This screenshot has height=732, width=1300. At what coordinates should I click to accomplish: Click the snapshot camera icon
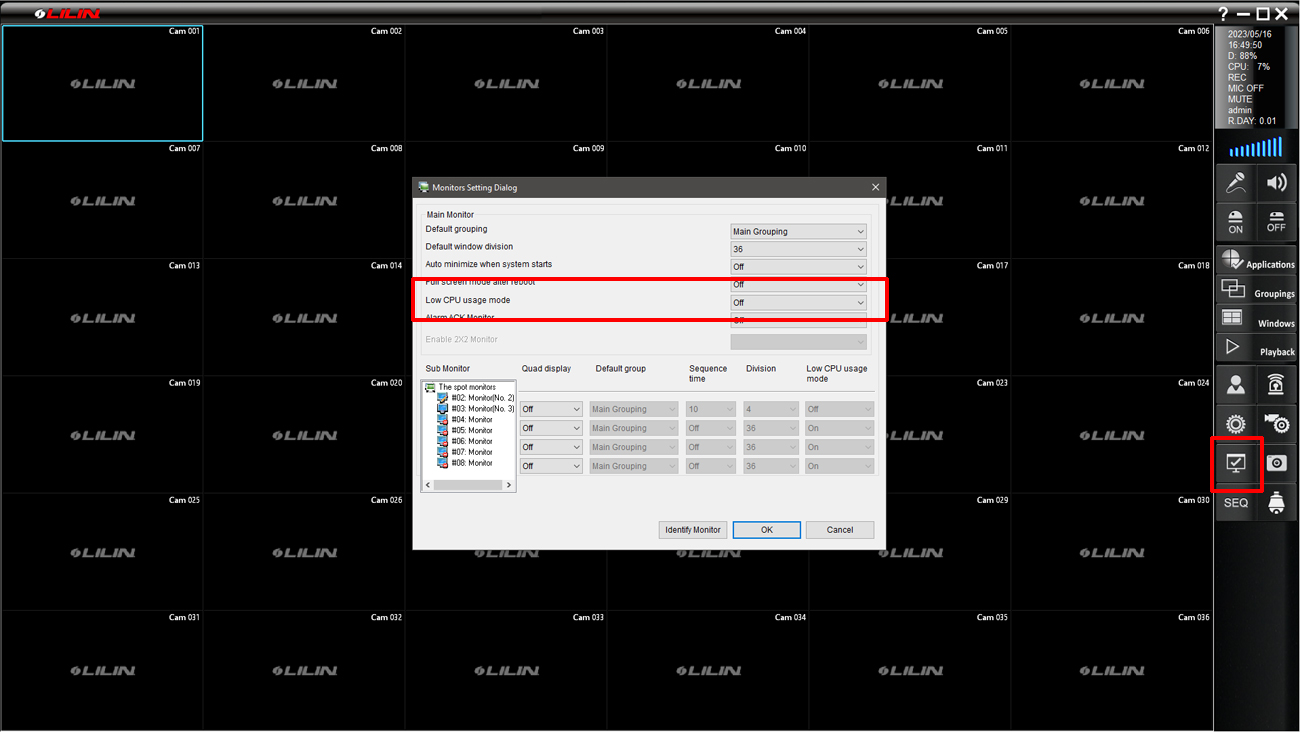click(1276, 463)
